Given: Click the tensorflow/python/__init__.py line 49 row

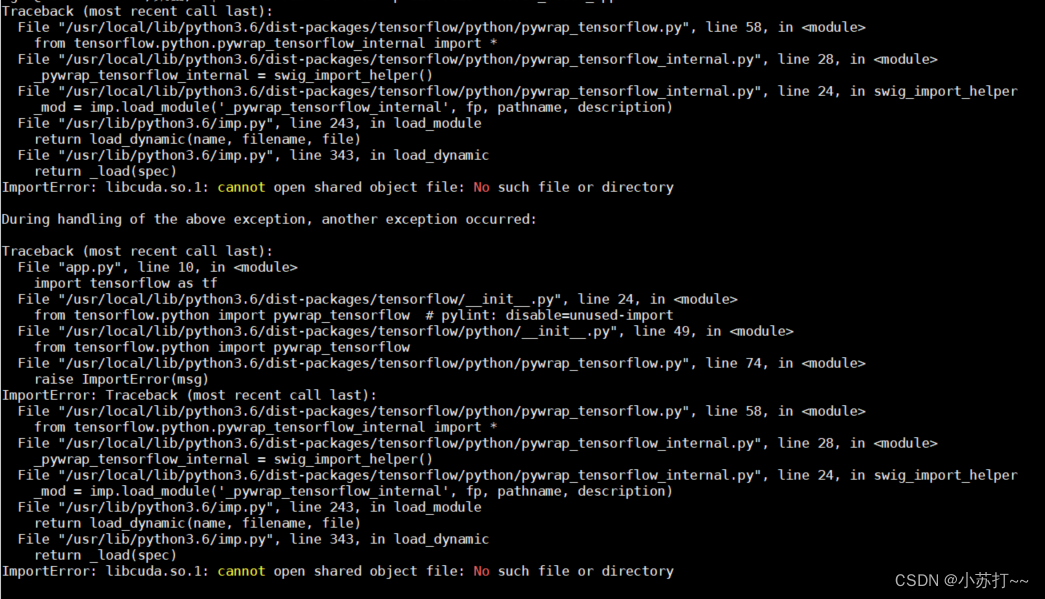Looking at the screenshot, I should coord(405,331).
